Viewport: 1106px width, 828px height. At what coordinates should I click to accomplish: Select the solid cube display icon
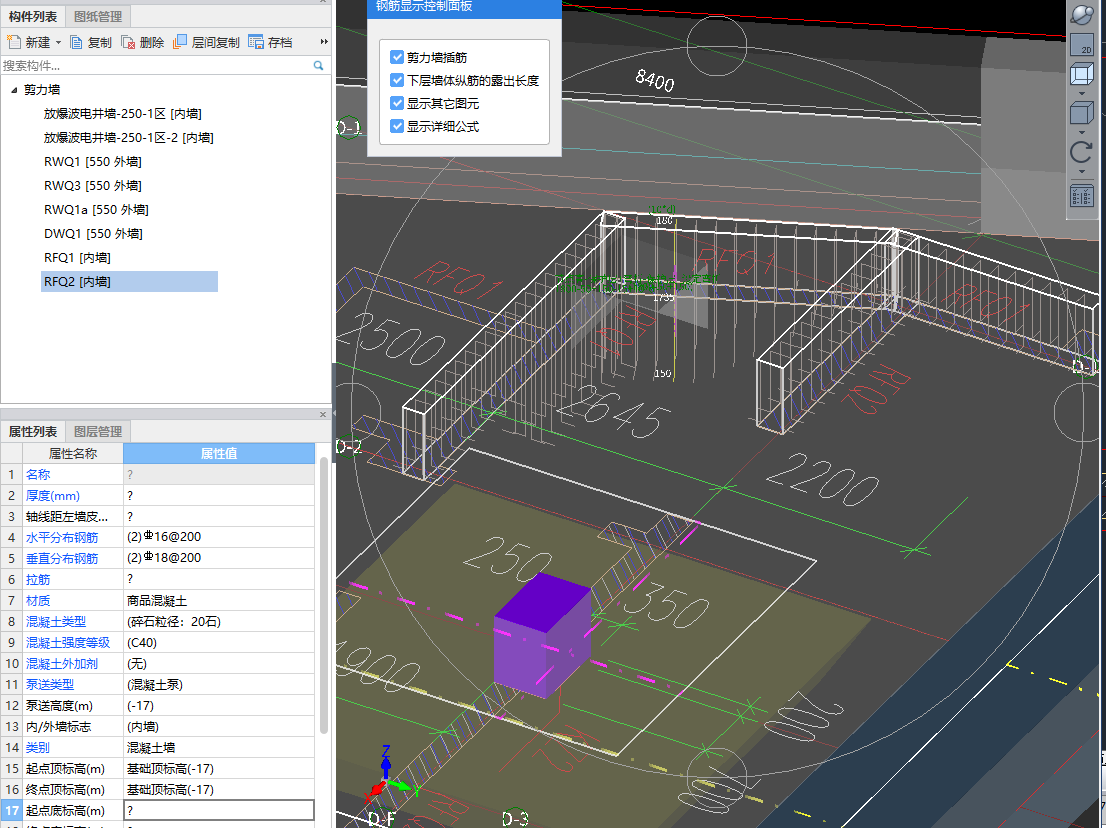pyautogui.click(x=1082, y=113)
